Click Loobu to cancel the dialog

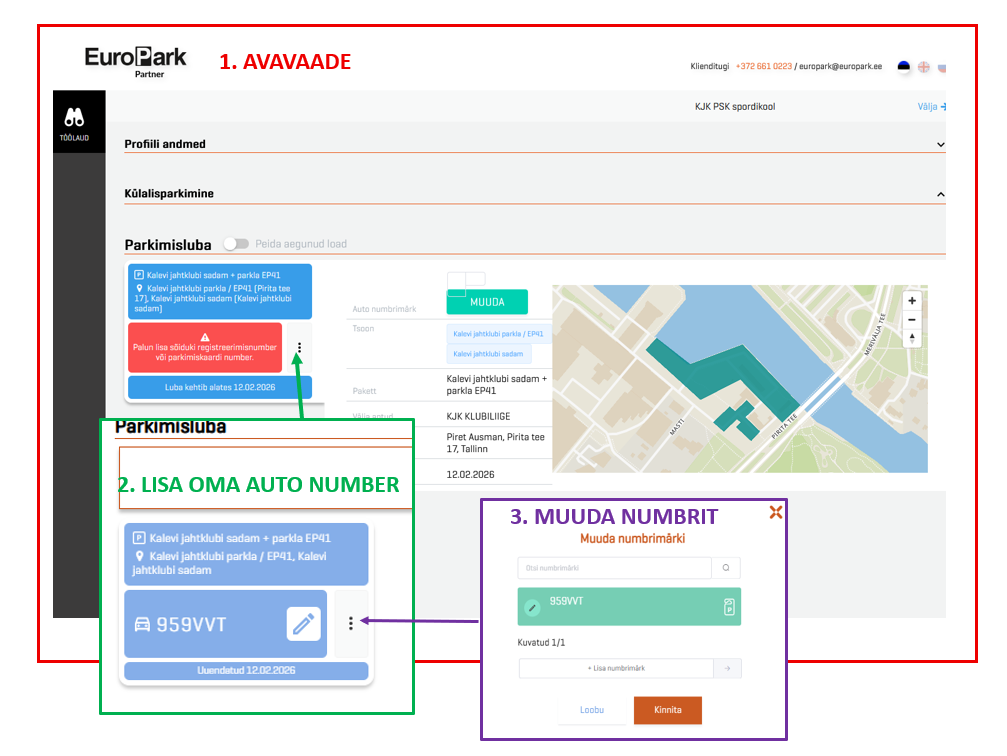coord(592,710)
